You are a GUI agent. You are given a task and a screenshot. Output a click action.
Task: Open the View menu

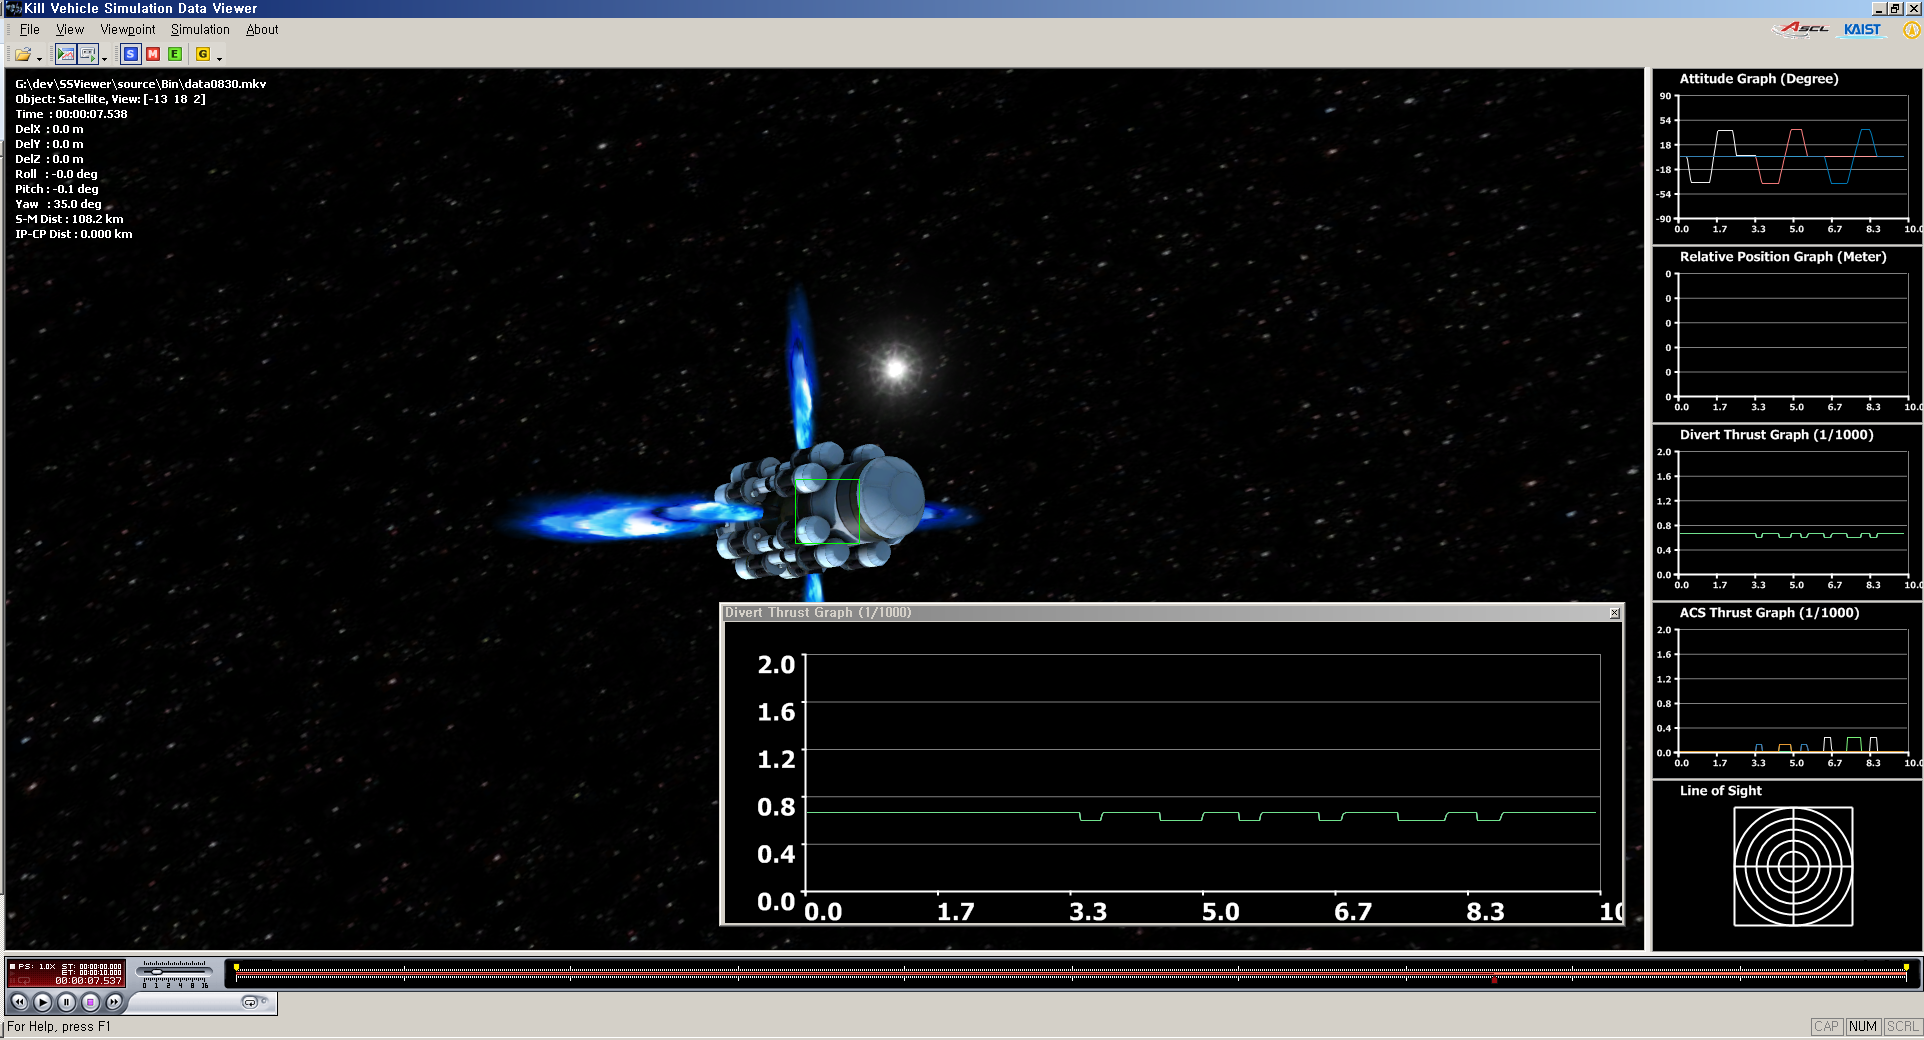[x=70, y=29]
